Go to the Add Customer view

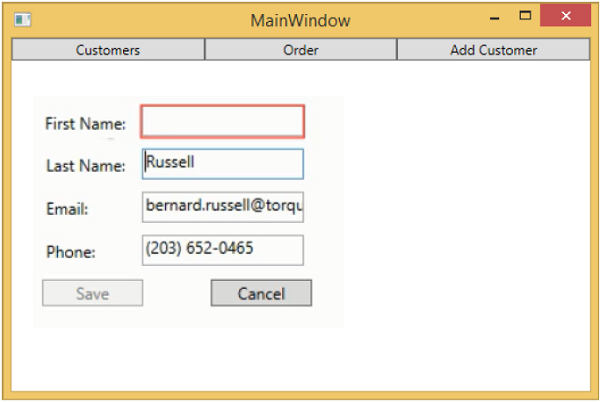493,50
